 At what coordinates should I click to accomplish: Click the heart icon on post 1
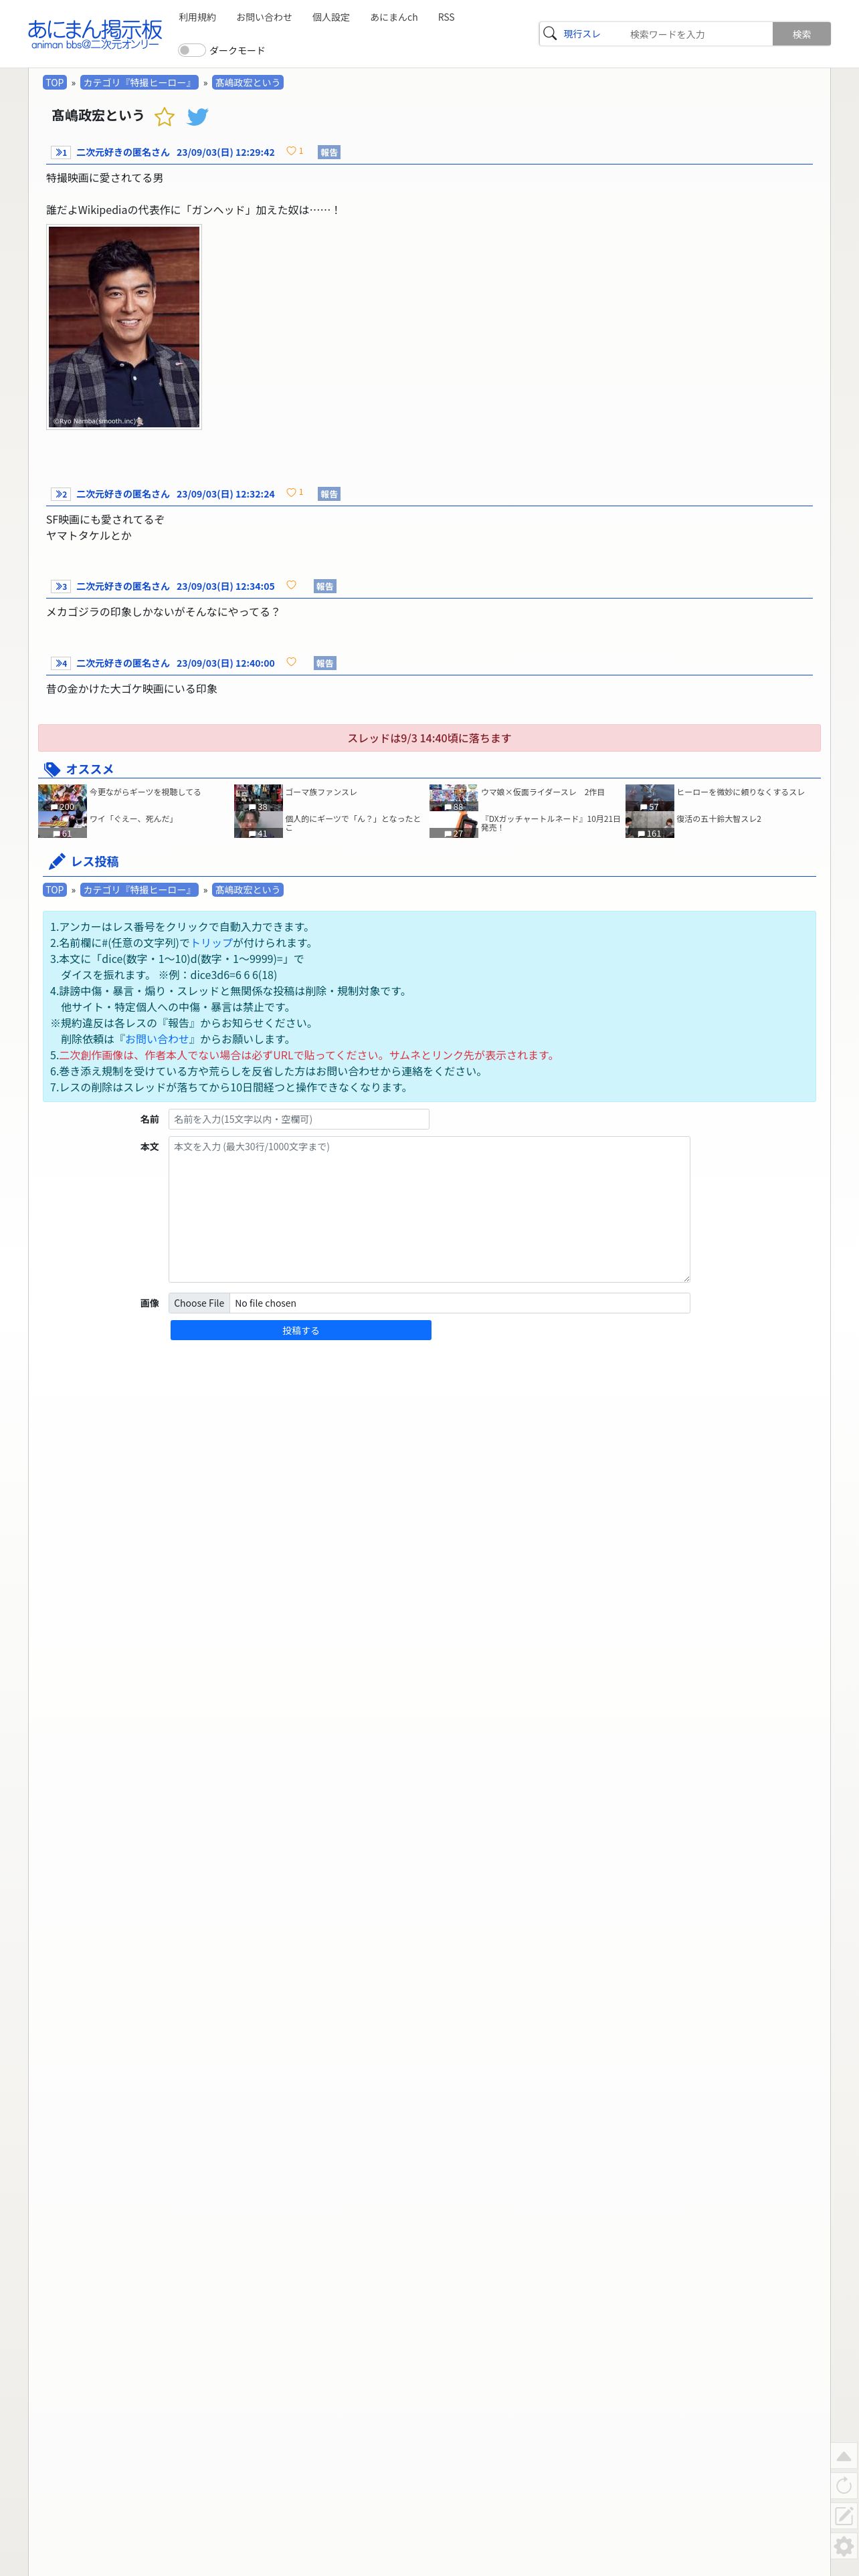[x=291, y=151]
